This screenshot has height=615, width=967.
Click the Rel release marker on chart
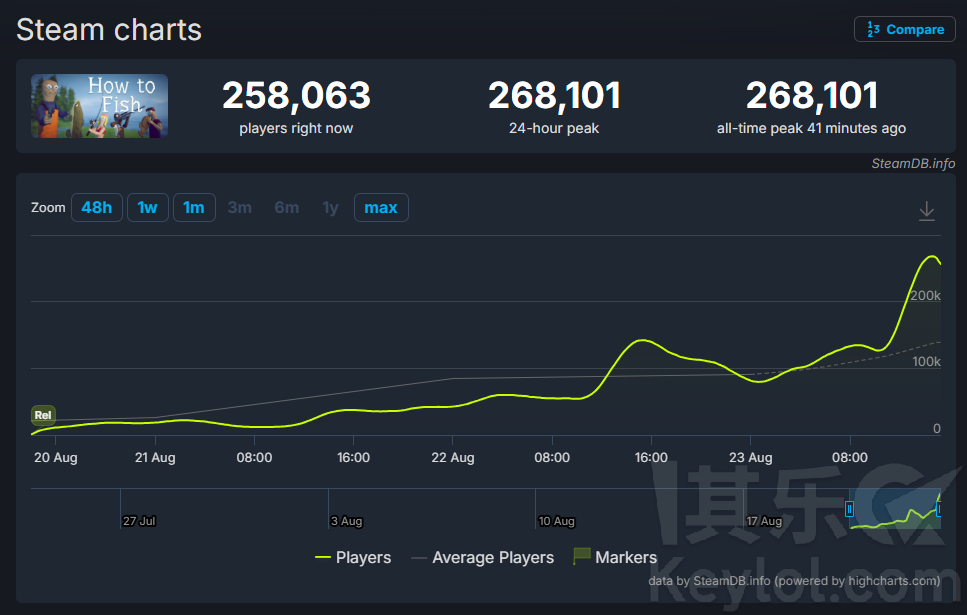point(43,415)
